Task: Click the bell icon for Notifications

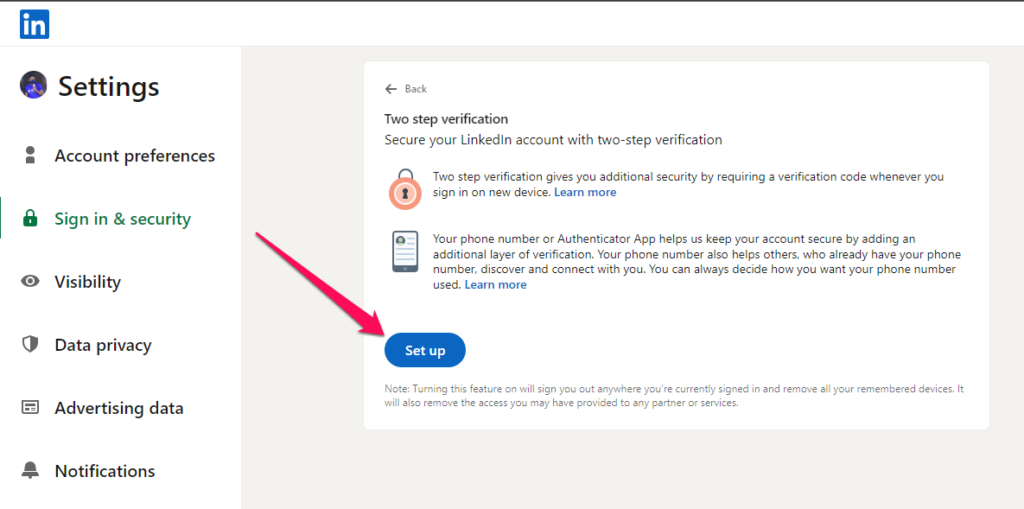Action: (x=30, y=470)
